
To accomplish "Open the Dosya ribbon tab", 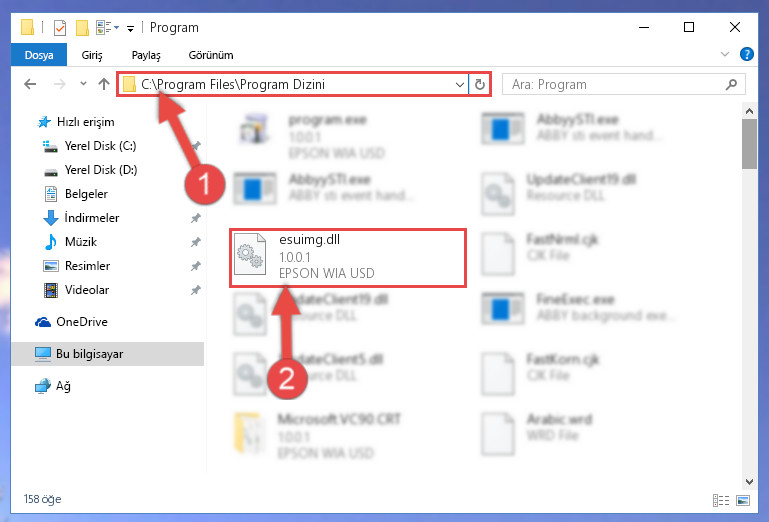I will click(x=39, y=55).
